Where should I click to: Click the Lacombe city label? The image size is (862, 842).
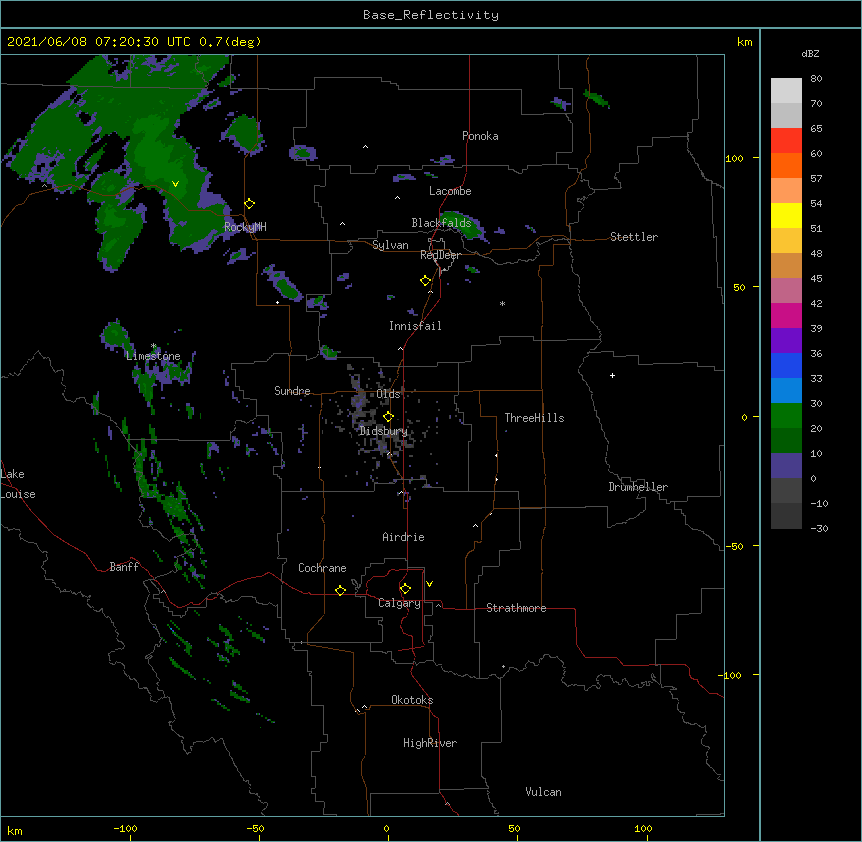click(450, 191)
